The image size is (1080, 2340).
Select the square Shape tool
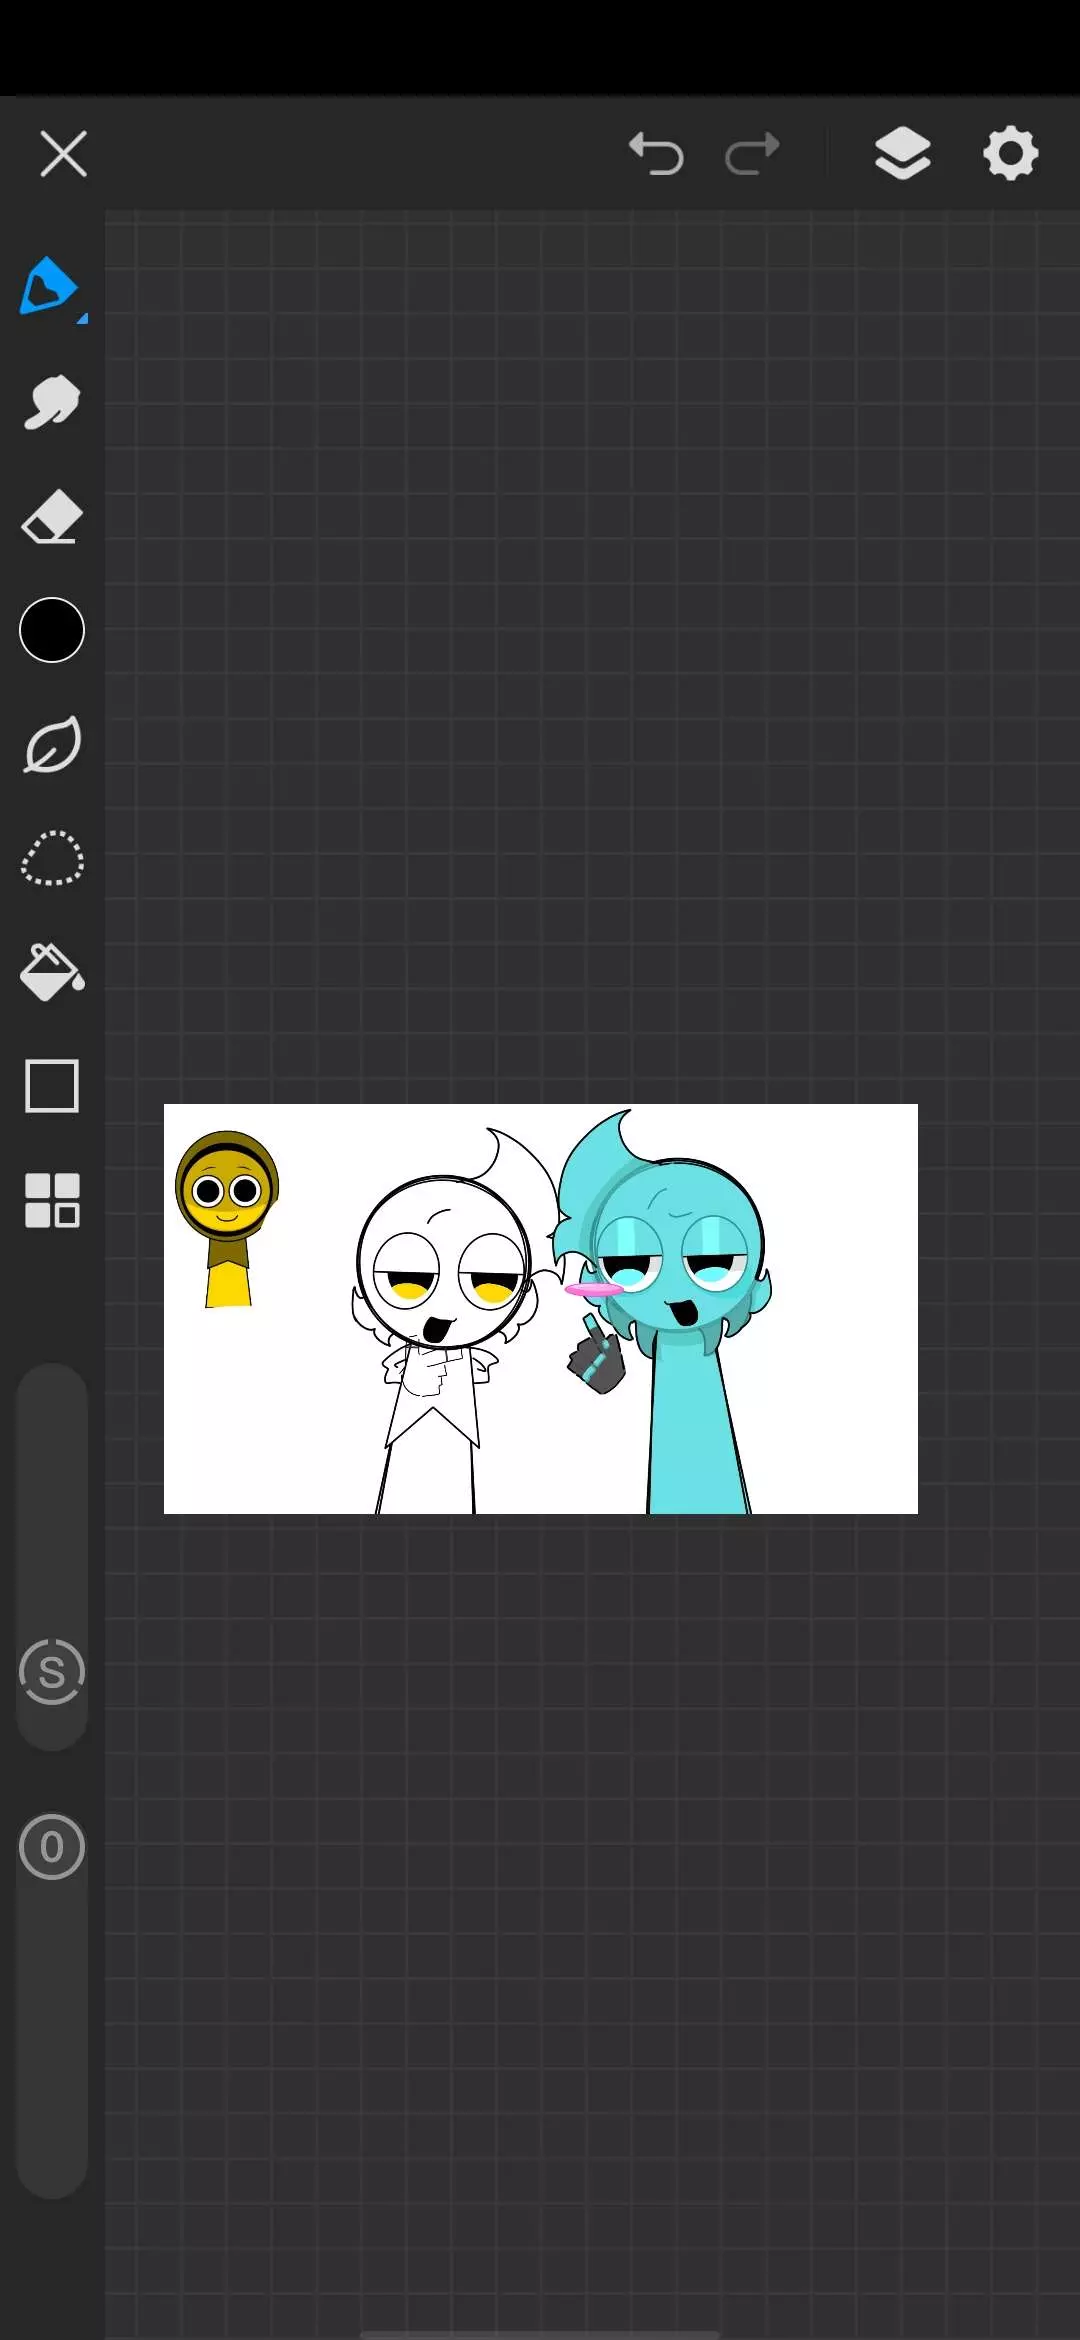click(x=52, y=1086)
